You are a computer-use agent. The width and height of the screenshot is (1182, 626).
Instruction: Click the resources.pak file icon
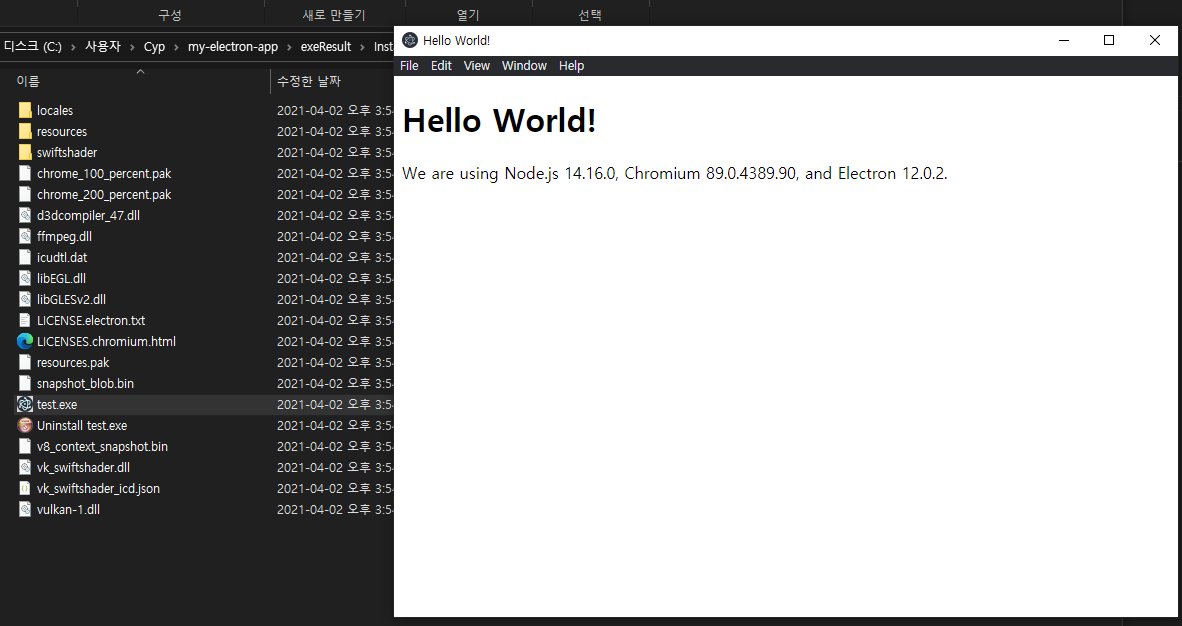[x=25, y=363]
